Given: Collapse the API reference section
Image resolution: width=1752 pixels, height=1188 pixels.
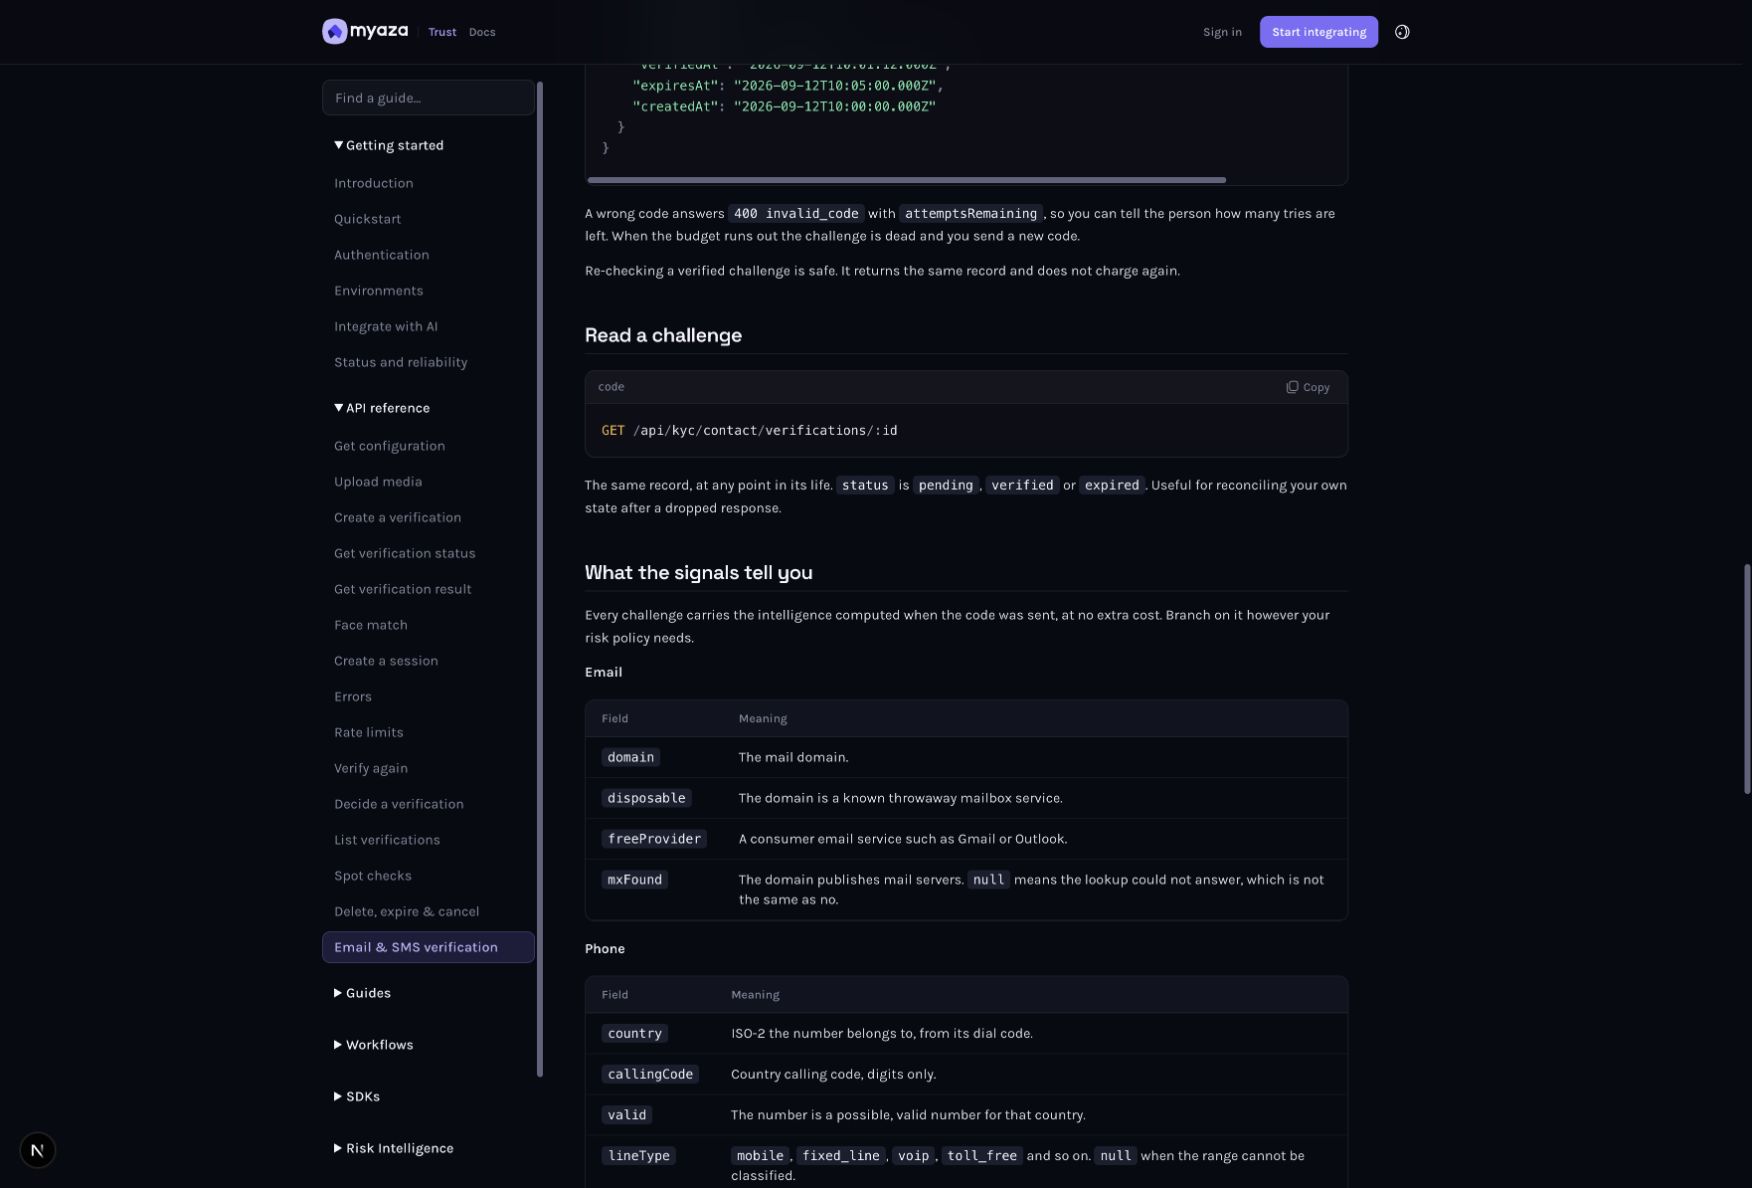Looking at the screenshot, I should tap(382, 408).
